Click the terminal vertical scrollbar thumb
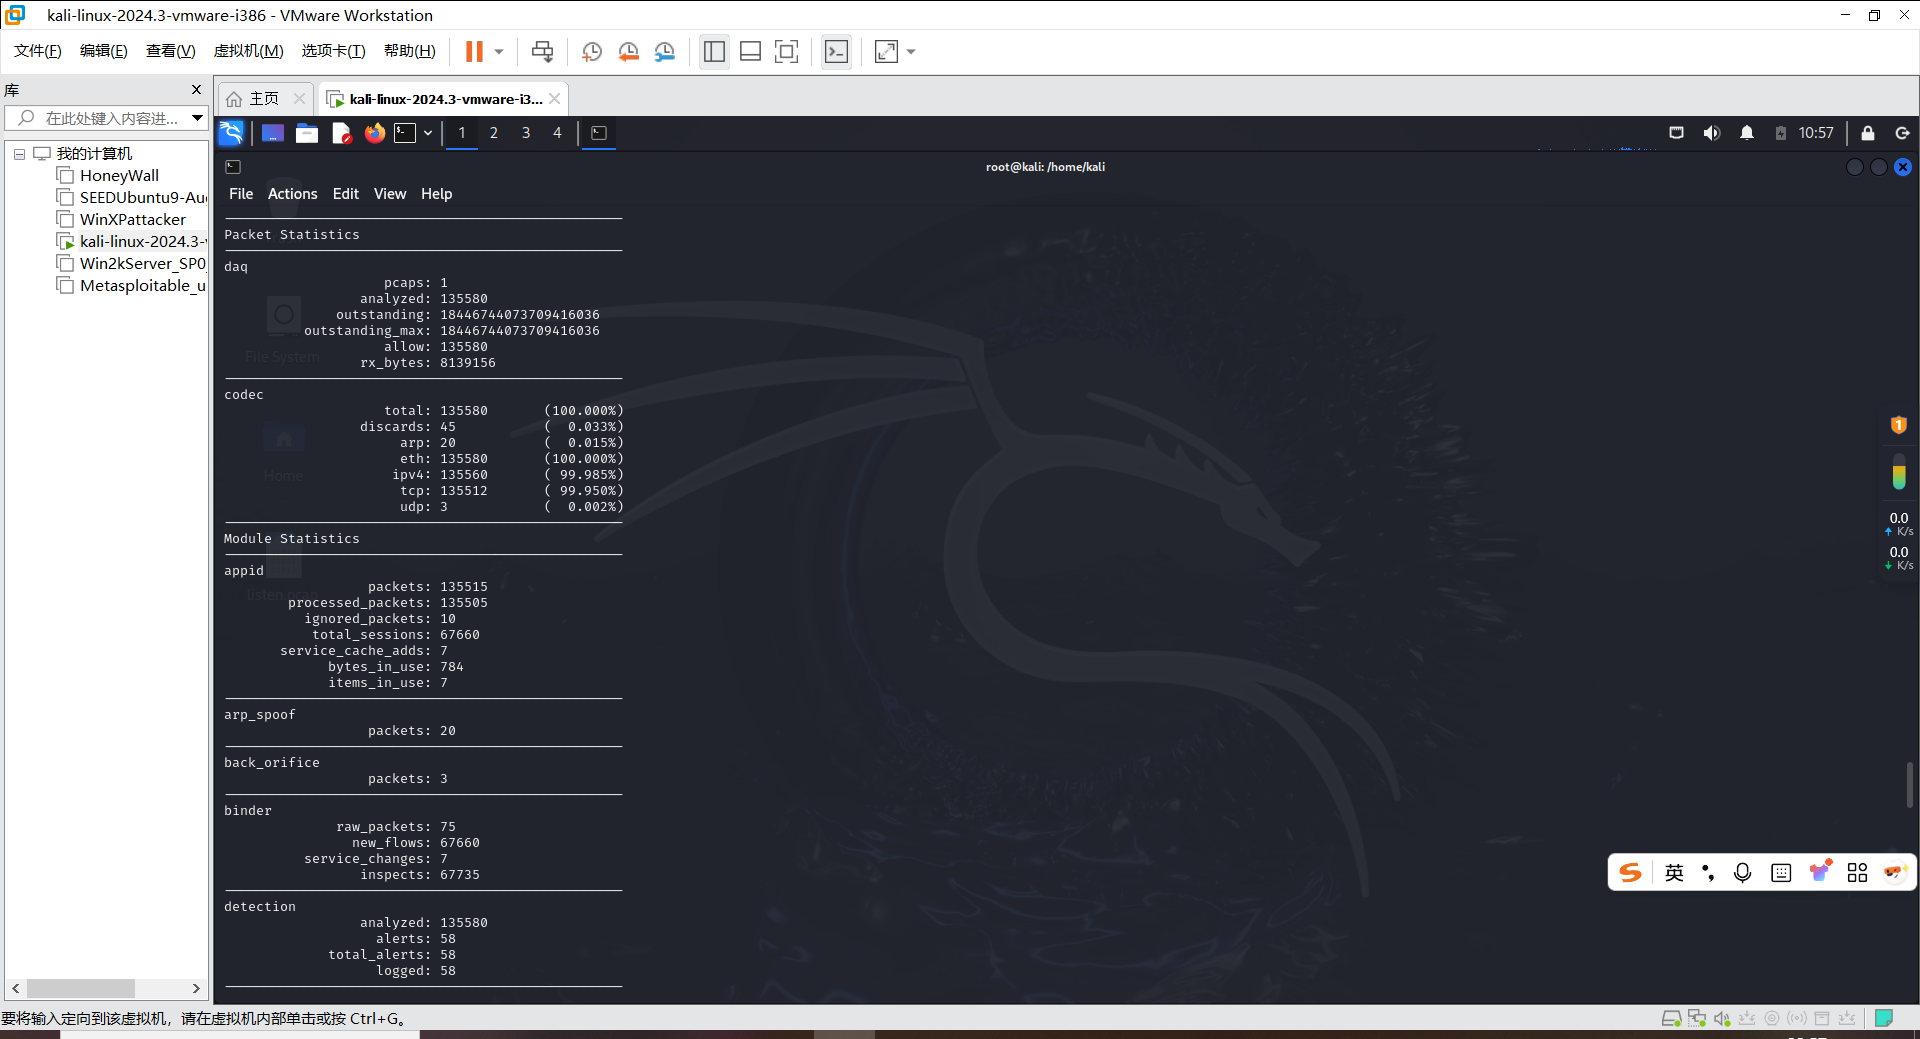This screenshot has height=1039, width=1920. (1909, 784)
